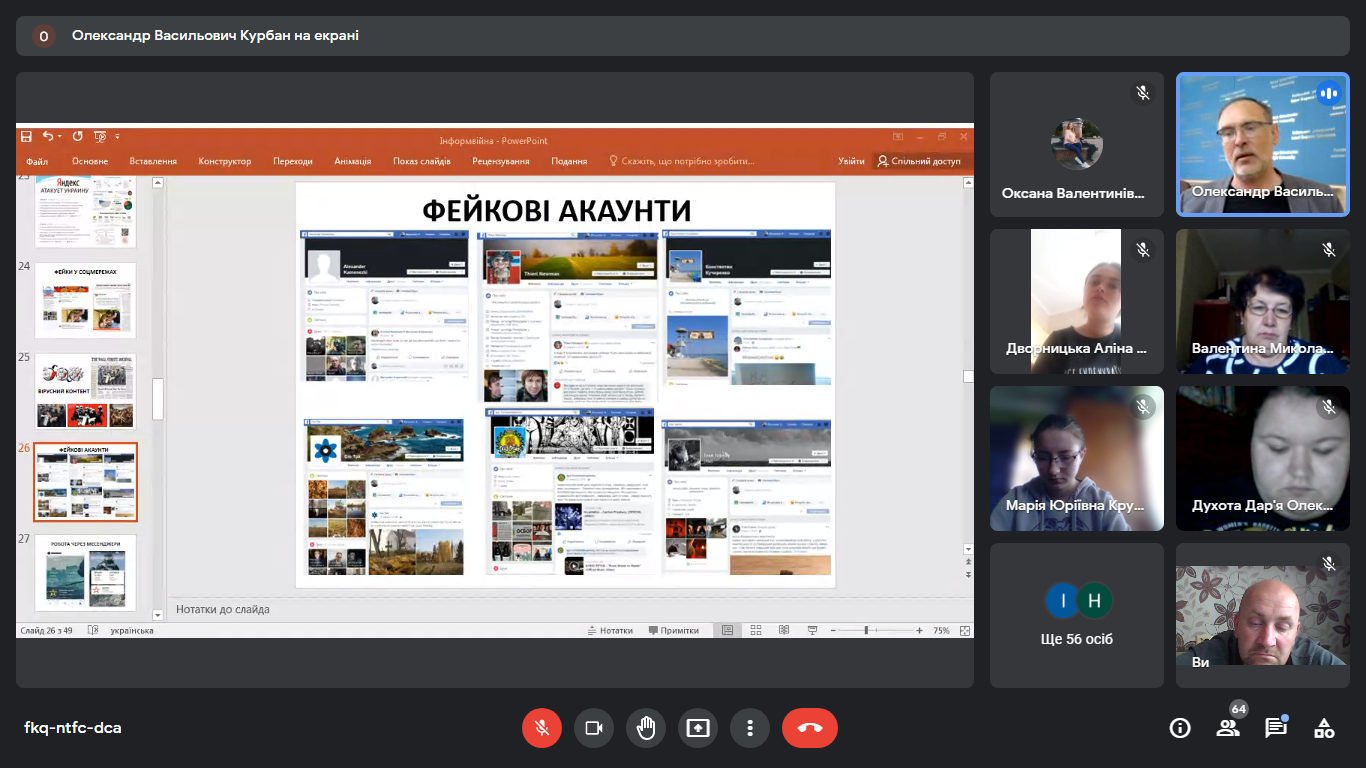
Task: Switch to Slide Sorter view icon
Action: pos(755,630)
